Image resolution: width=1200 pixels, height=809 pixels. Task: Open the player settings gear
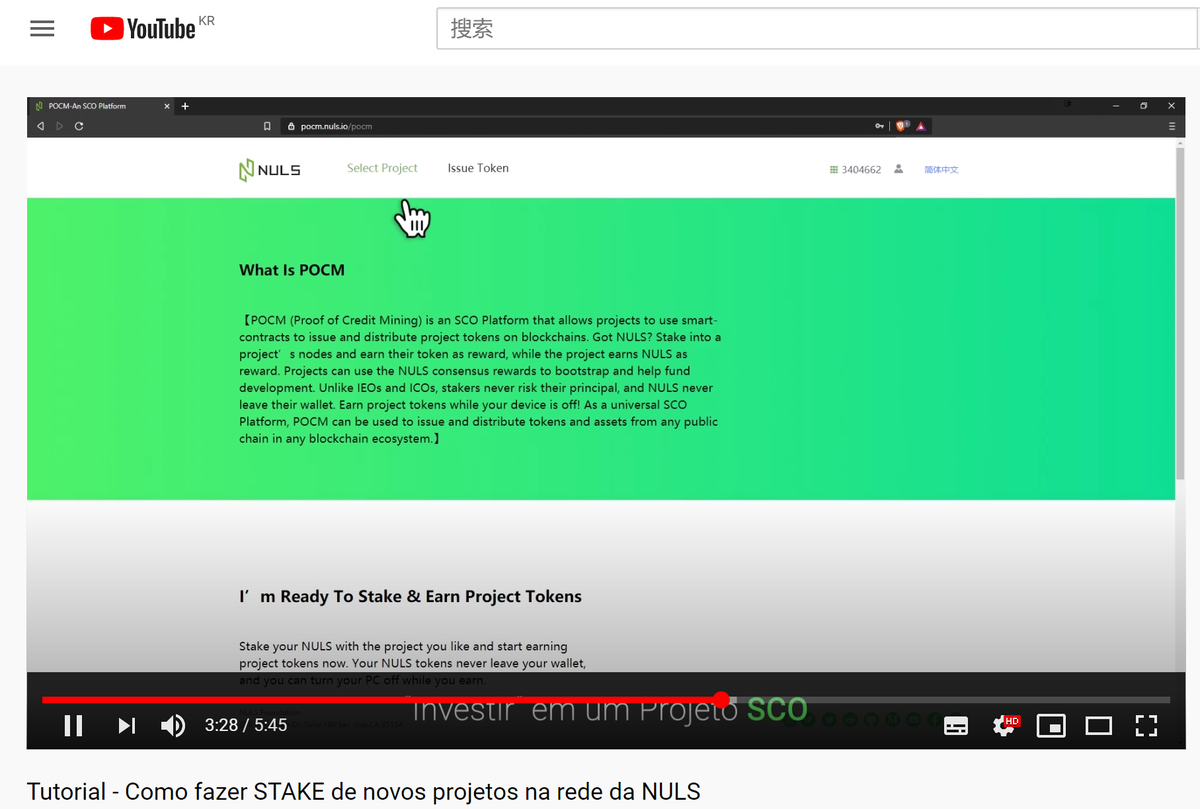(x=1004, y=726)
